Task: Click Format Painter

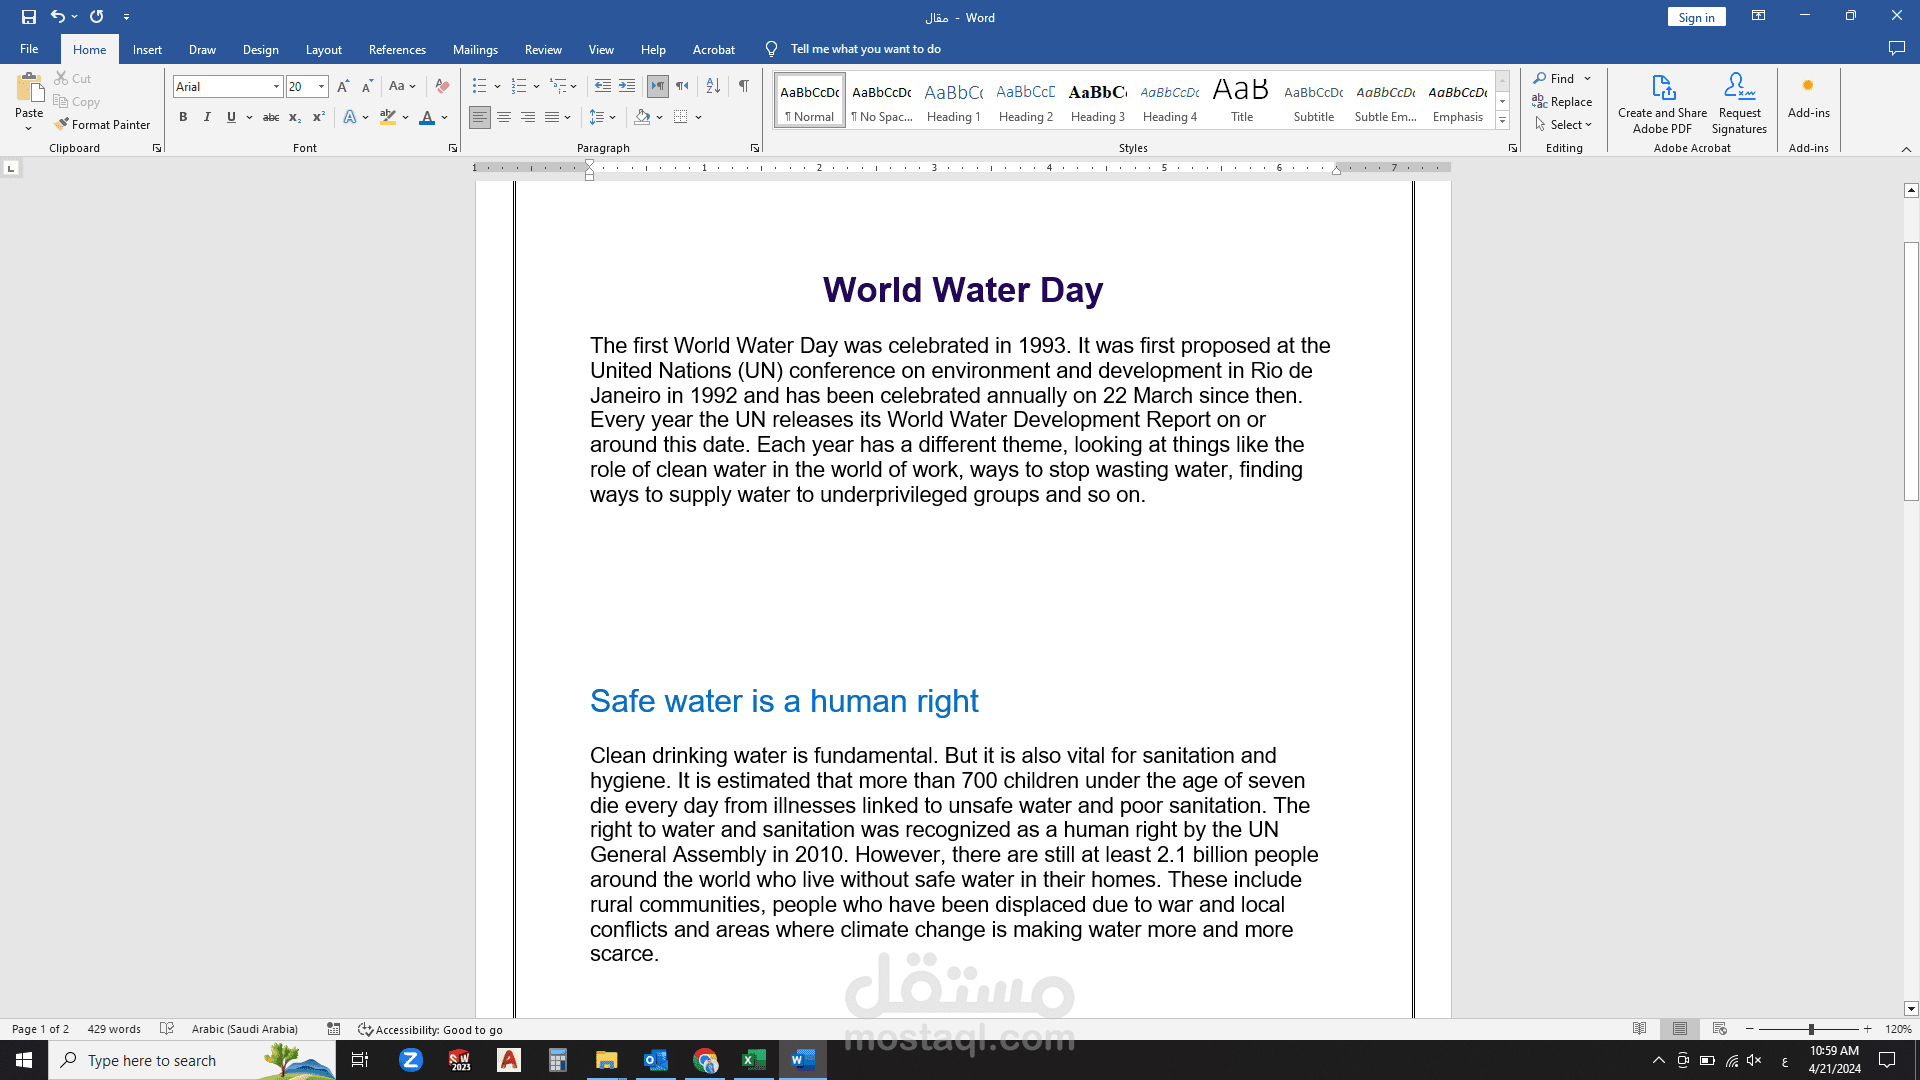Action: click(102, 125)
